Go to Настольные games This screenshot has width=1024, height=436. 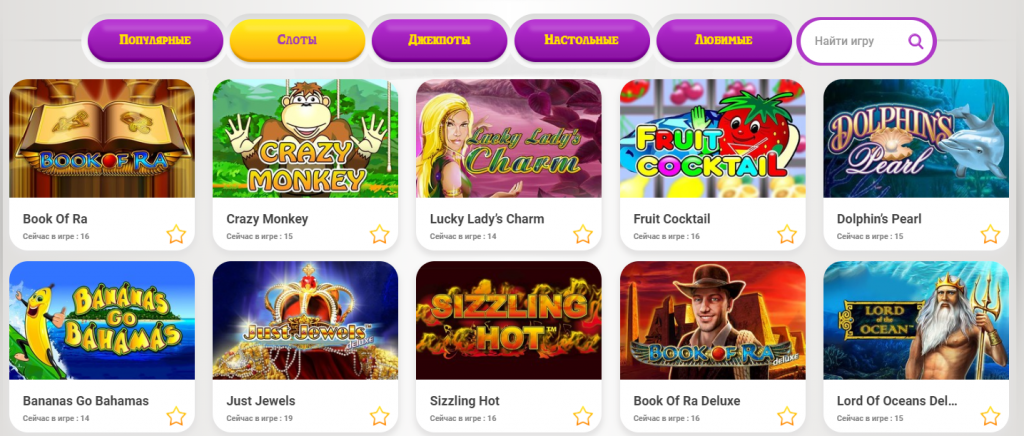[582, 40]
